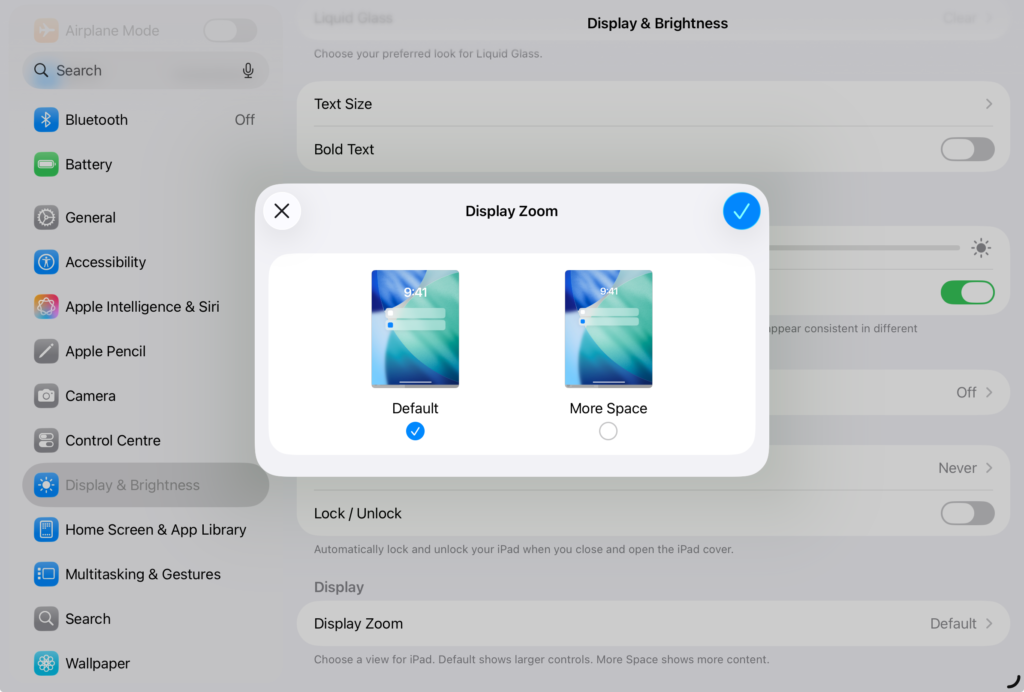The width and height of the screenshot is (1024, 692).
Task: Select the More Space radio button
Action: [x=608, y=431]
